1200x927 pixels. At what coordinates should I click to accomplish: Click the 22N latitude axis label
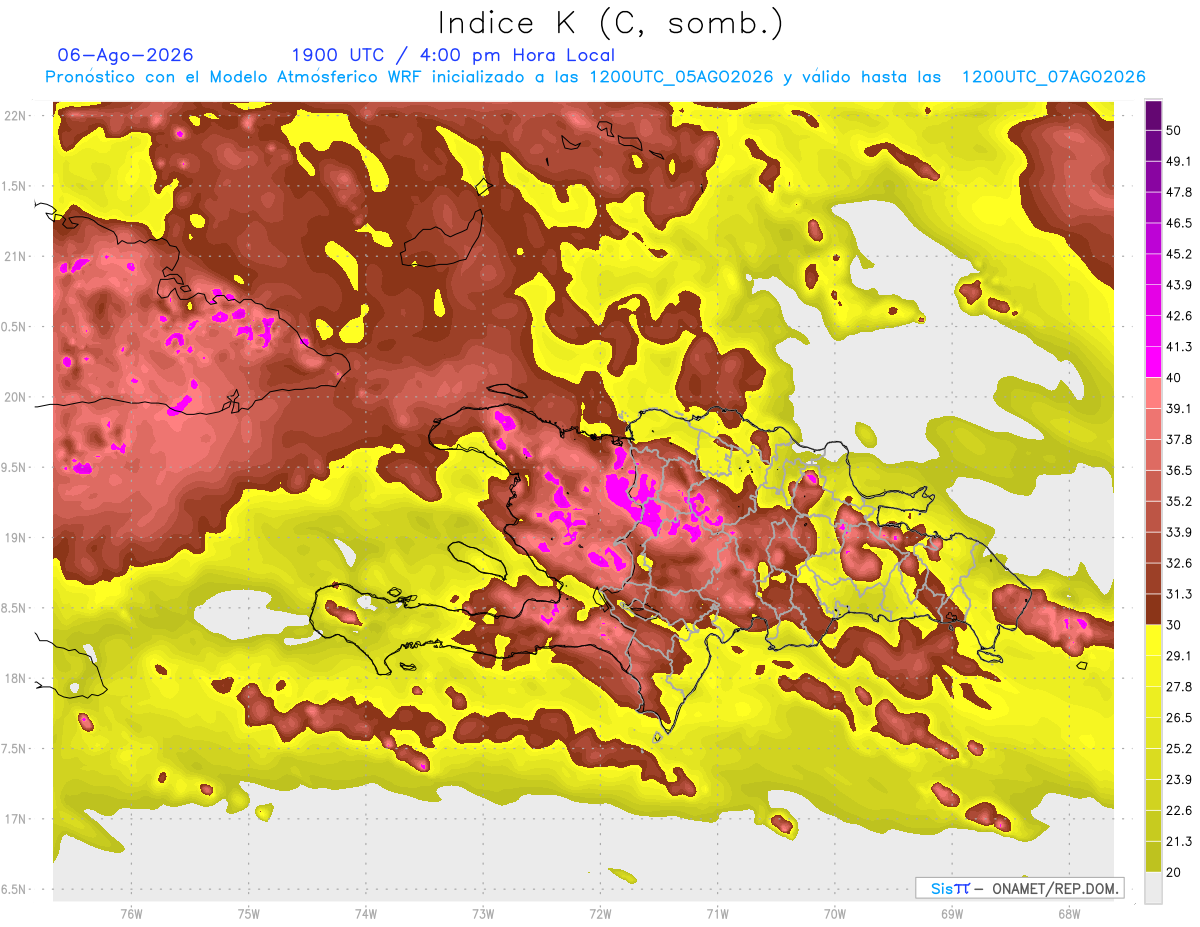point(16,116)
